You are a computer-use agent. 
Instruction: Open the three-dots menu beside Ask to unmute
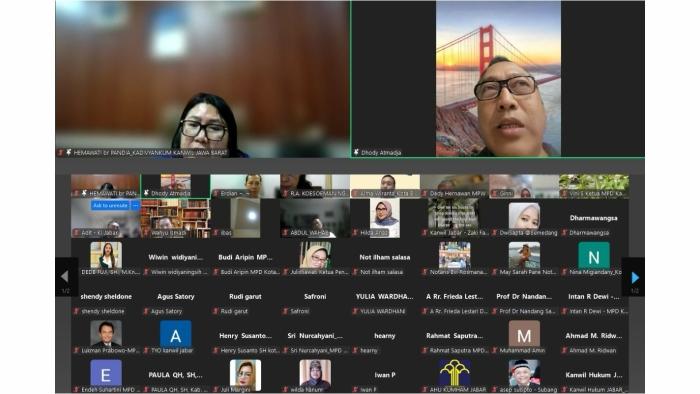pyautogui.click(x=136, y=205)
